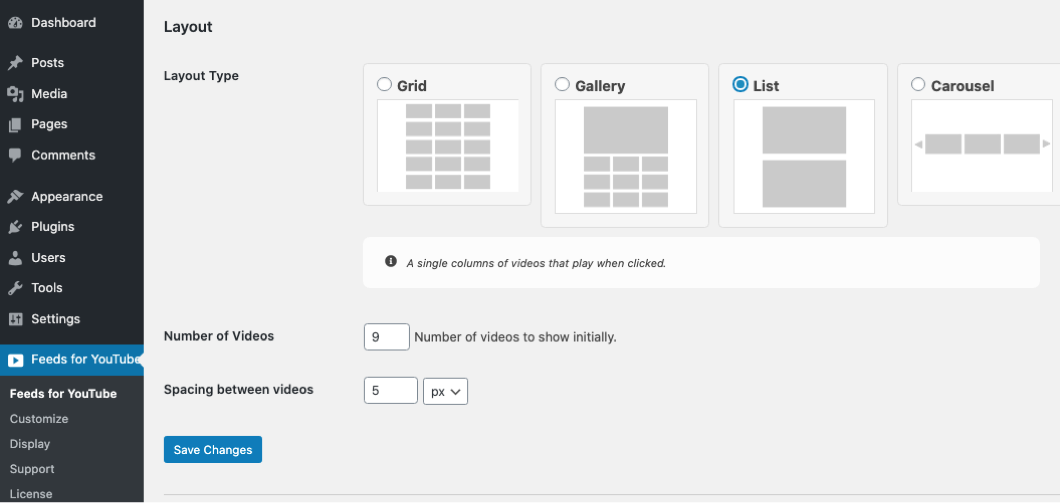
Task: Click the List layout preview thumbnail
Action: 804,156
